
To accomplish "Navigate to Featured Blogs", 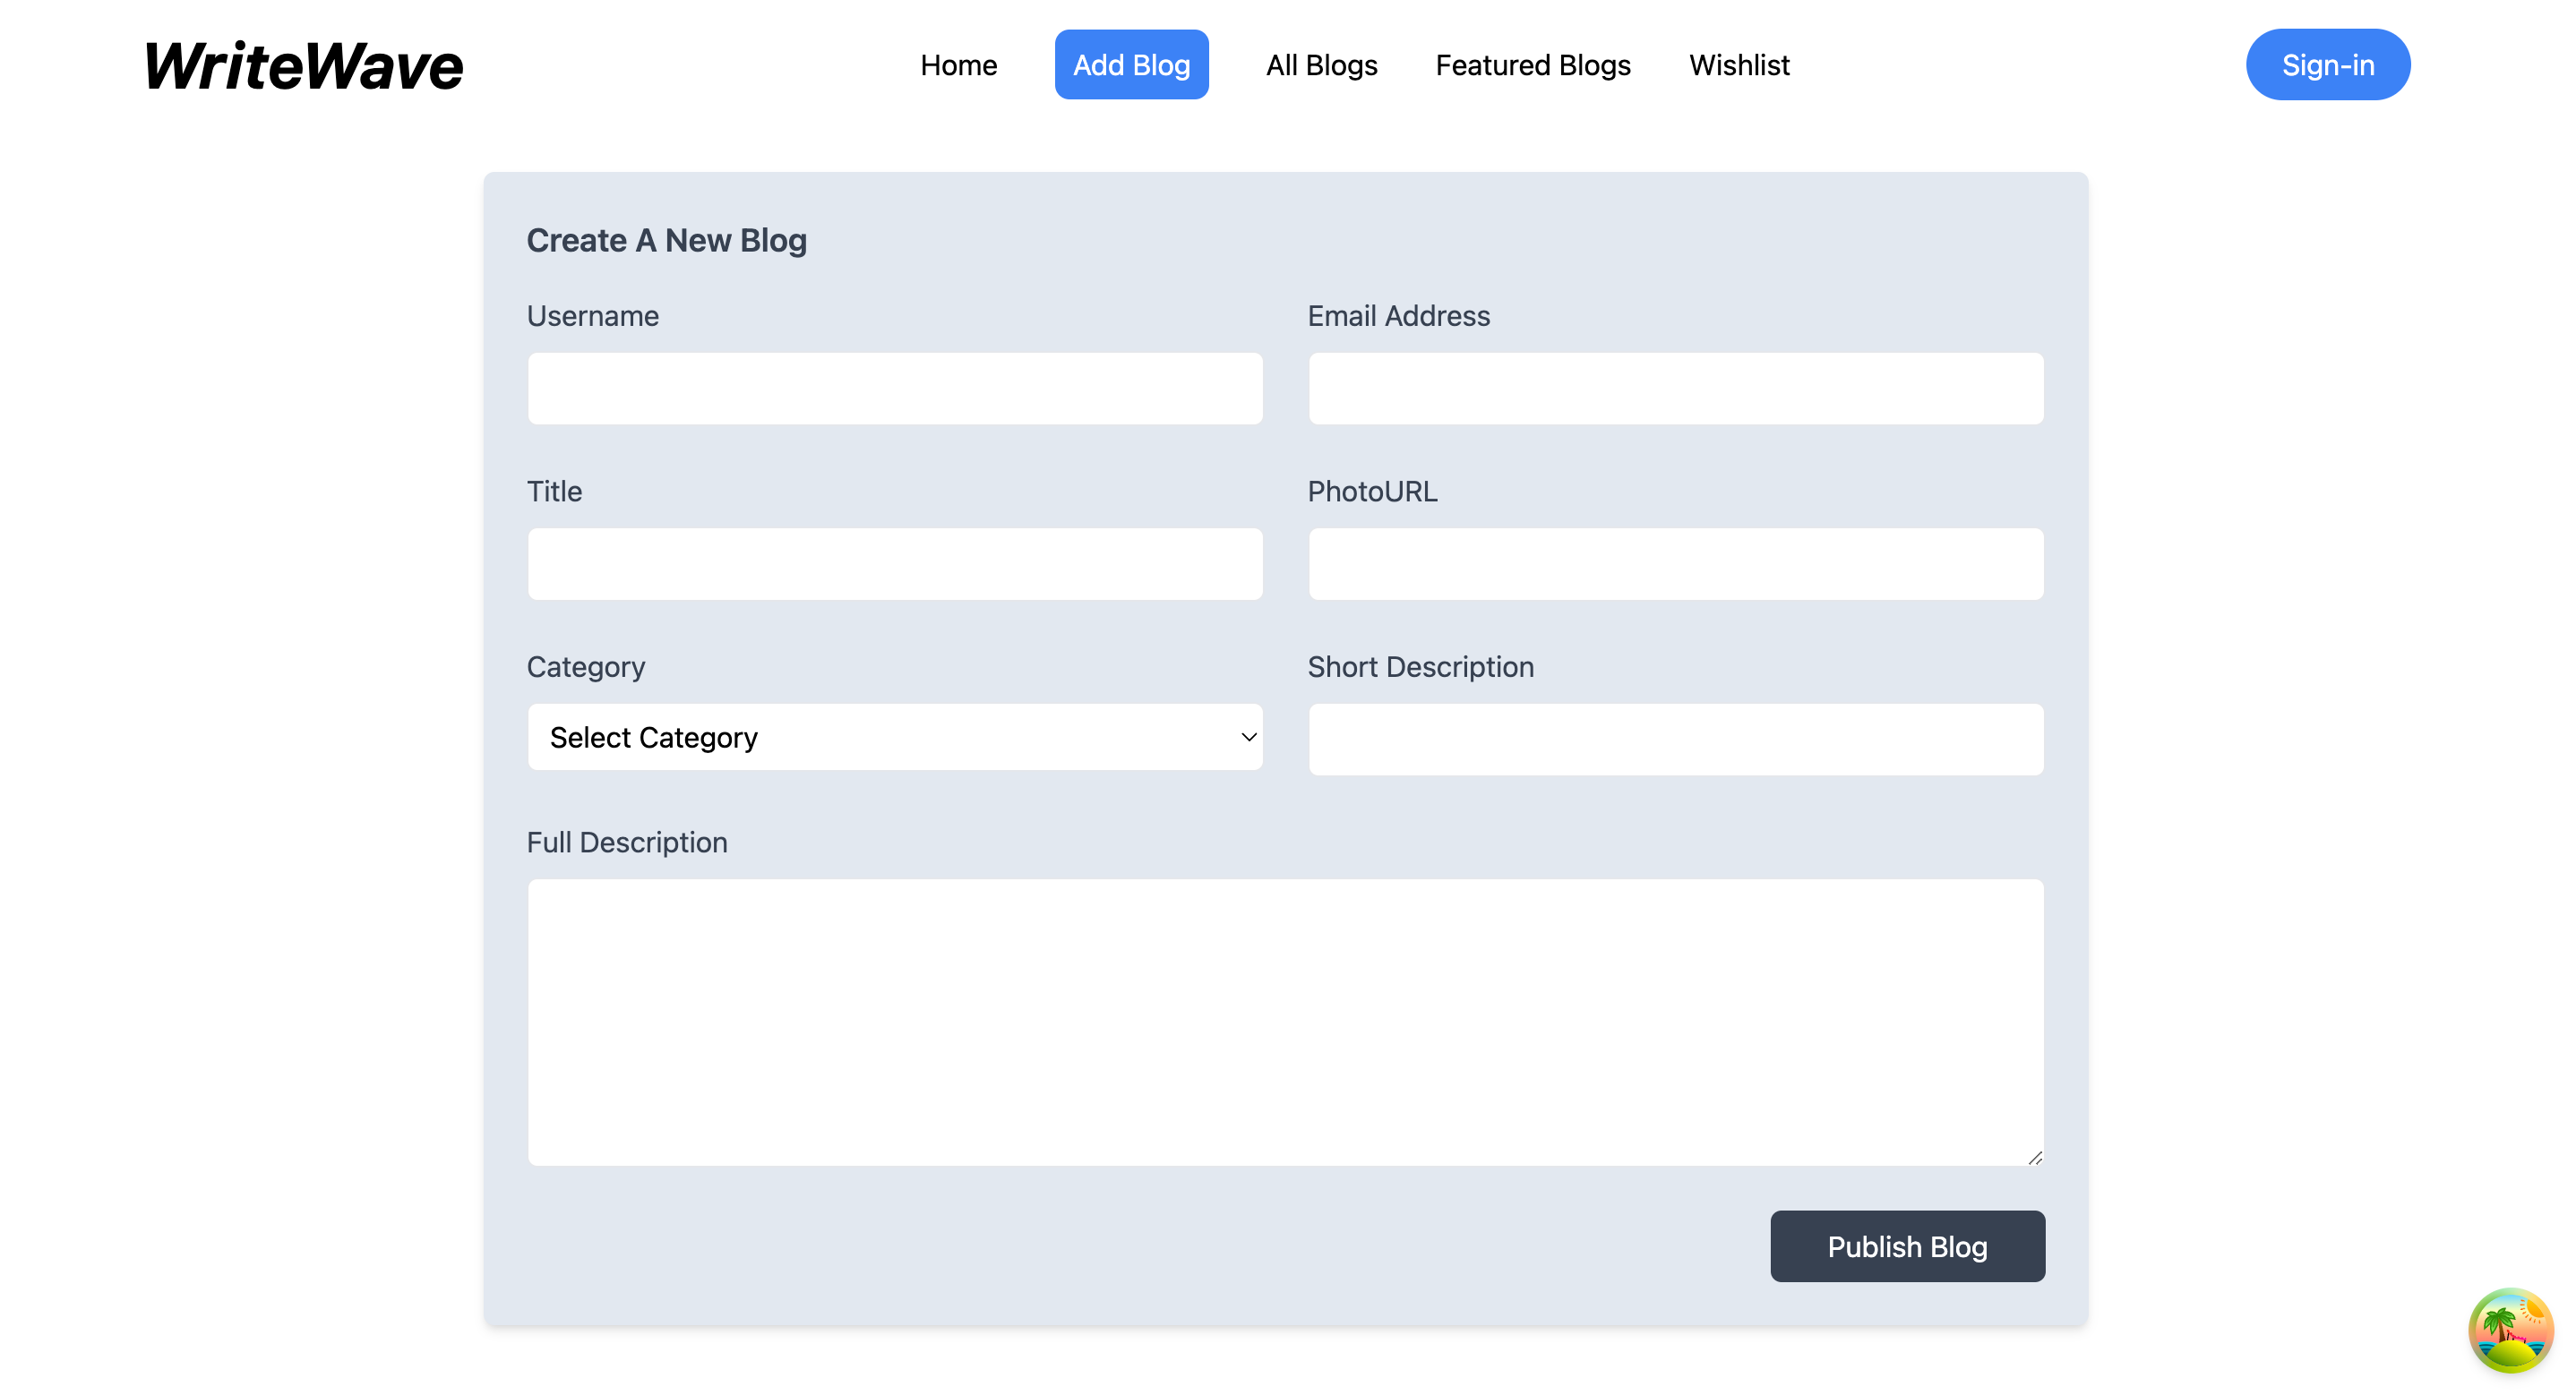I will [1532, 65].
